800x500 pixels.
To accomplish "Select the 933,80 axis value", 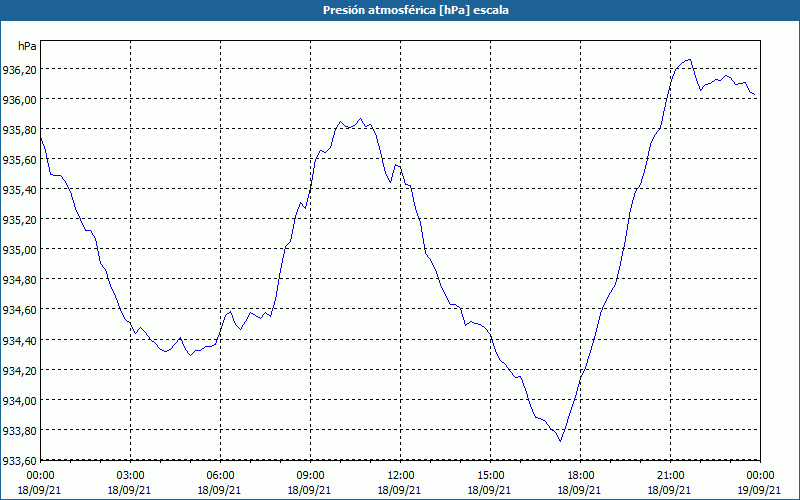I will (x=19, y=431).
